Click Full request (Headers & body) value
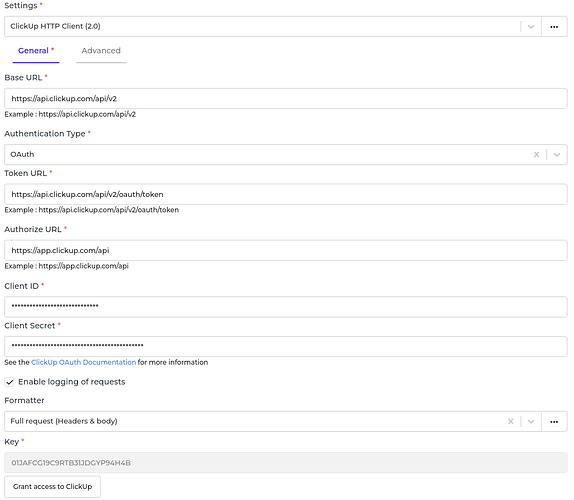This screenshot has height=500, width=574. (64, 421)
